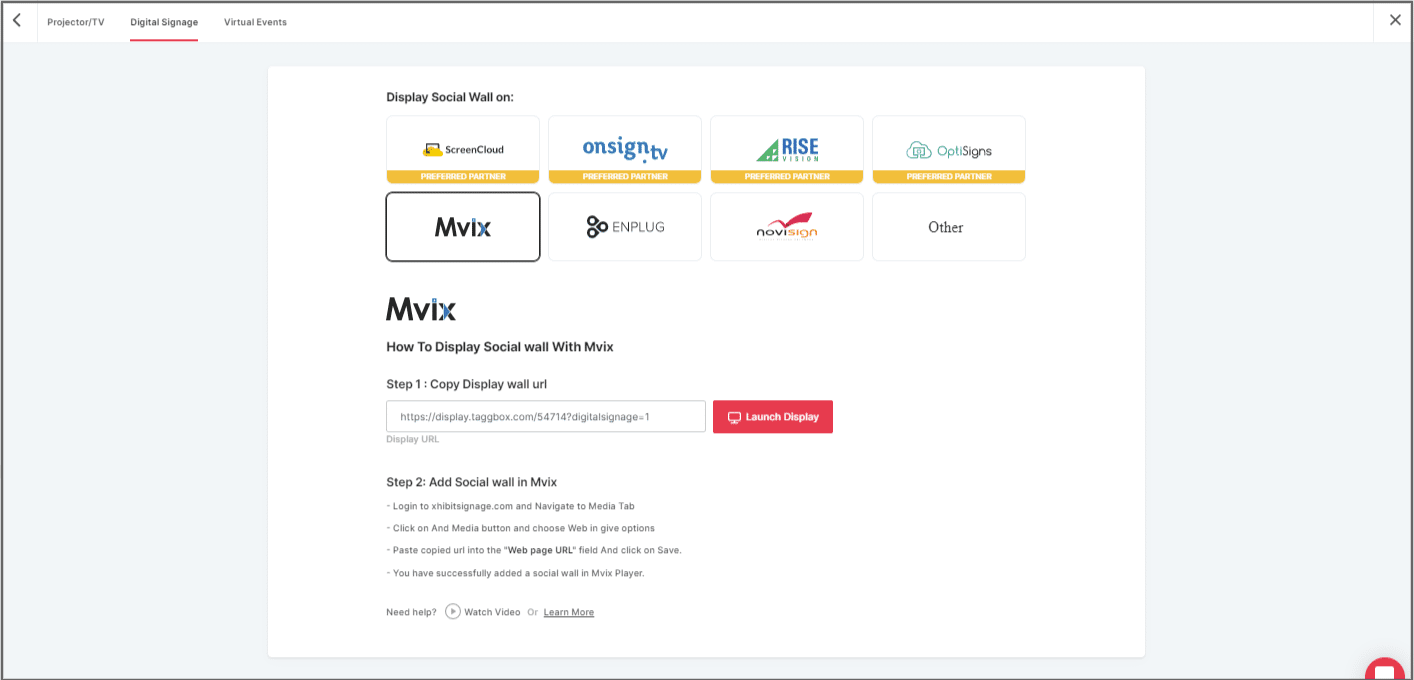Choose the OnSign TV option
Image resolution: width=1414 pixels, height=680 pixels.
pos(625,149)
